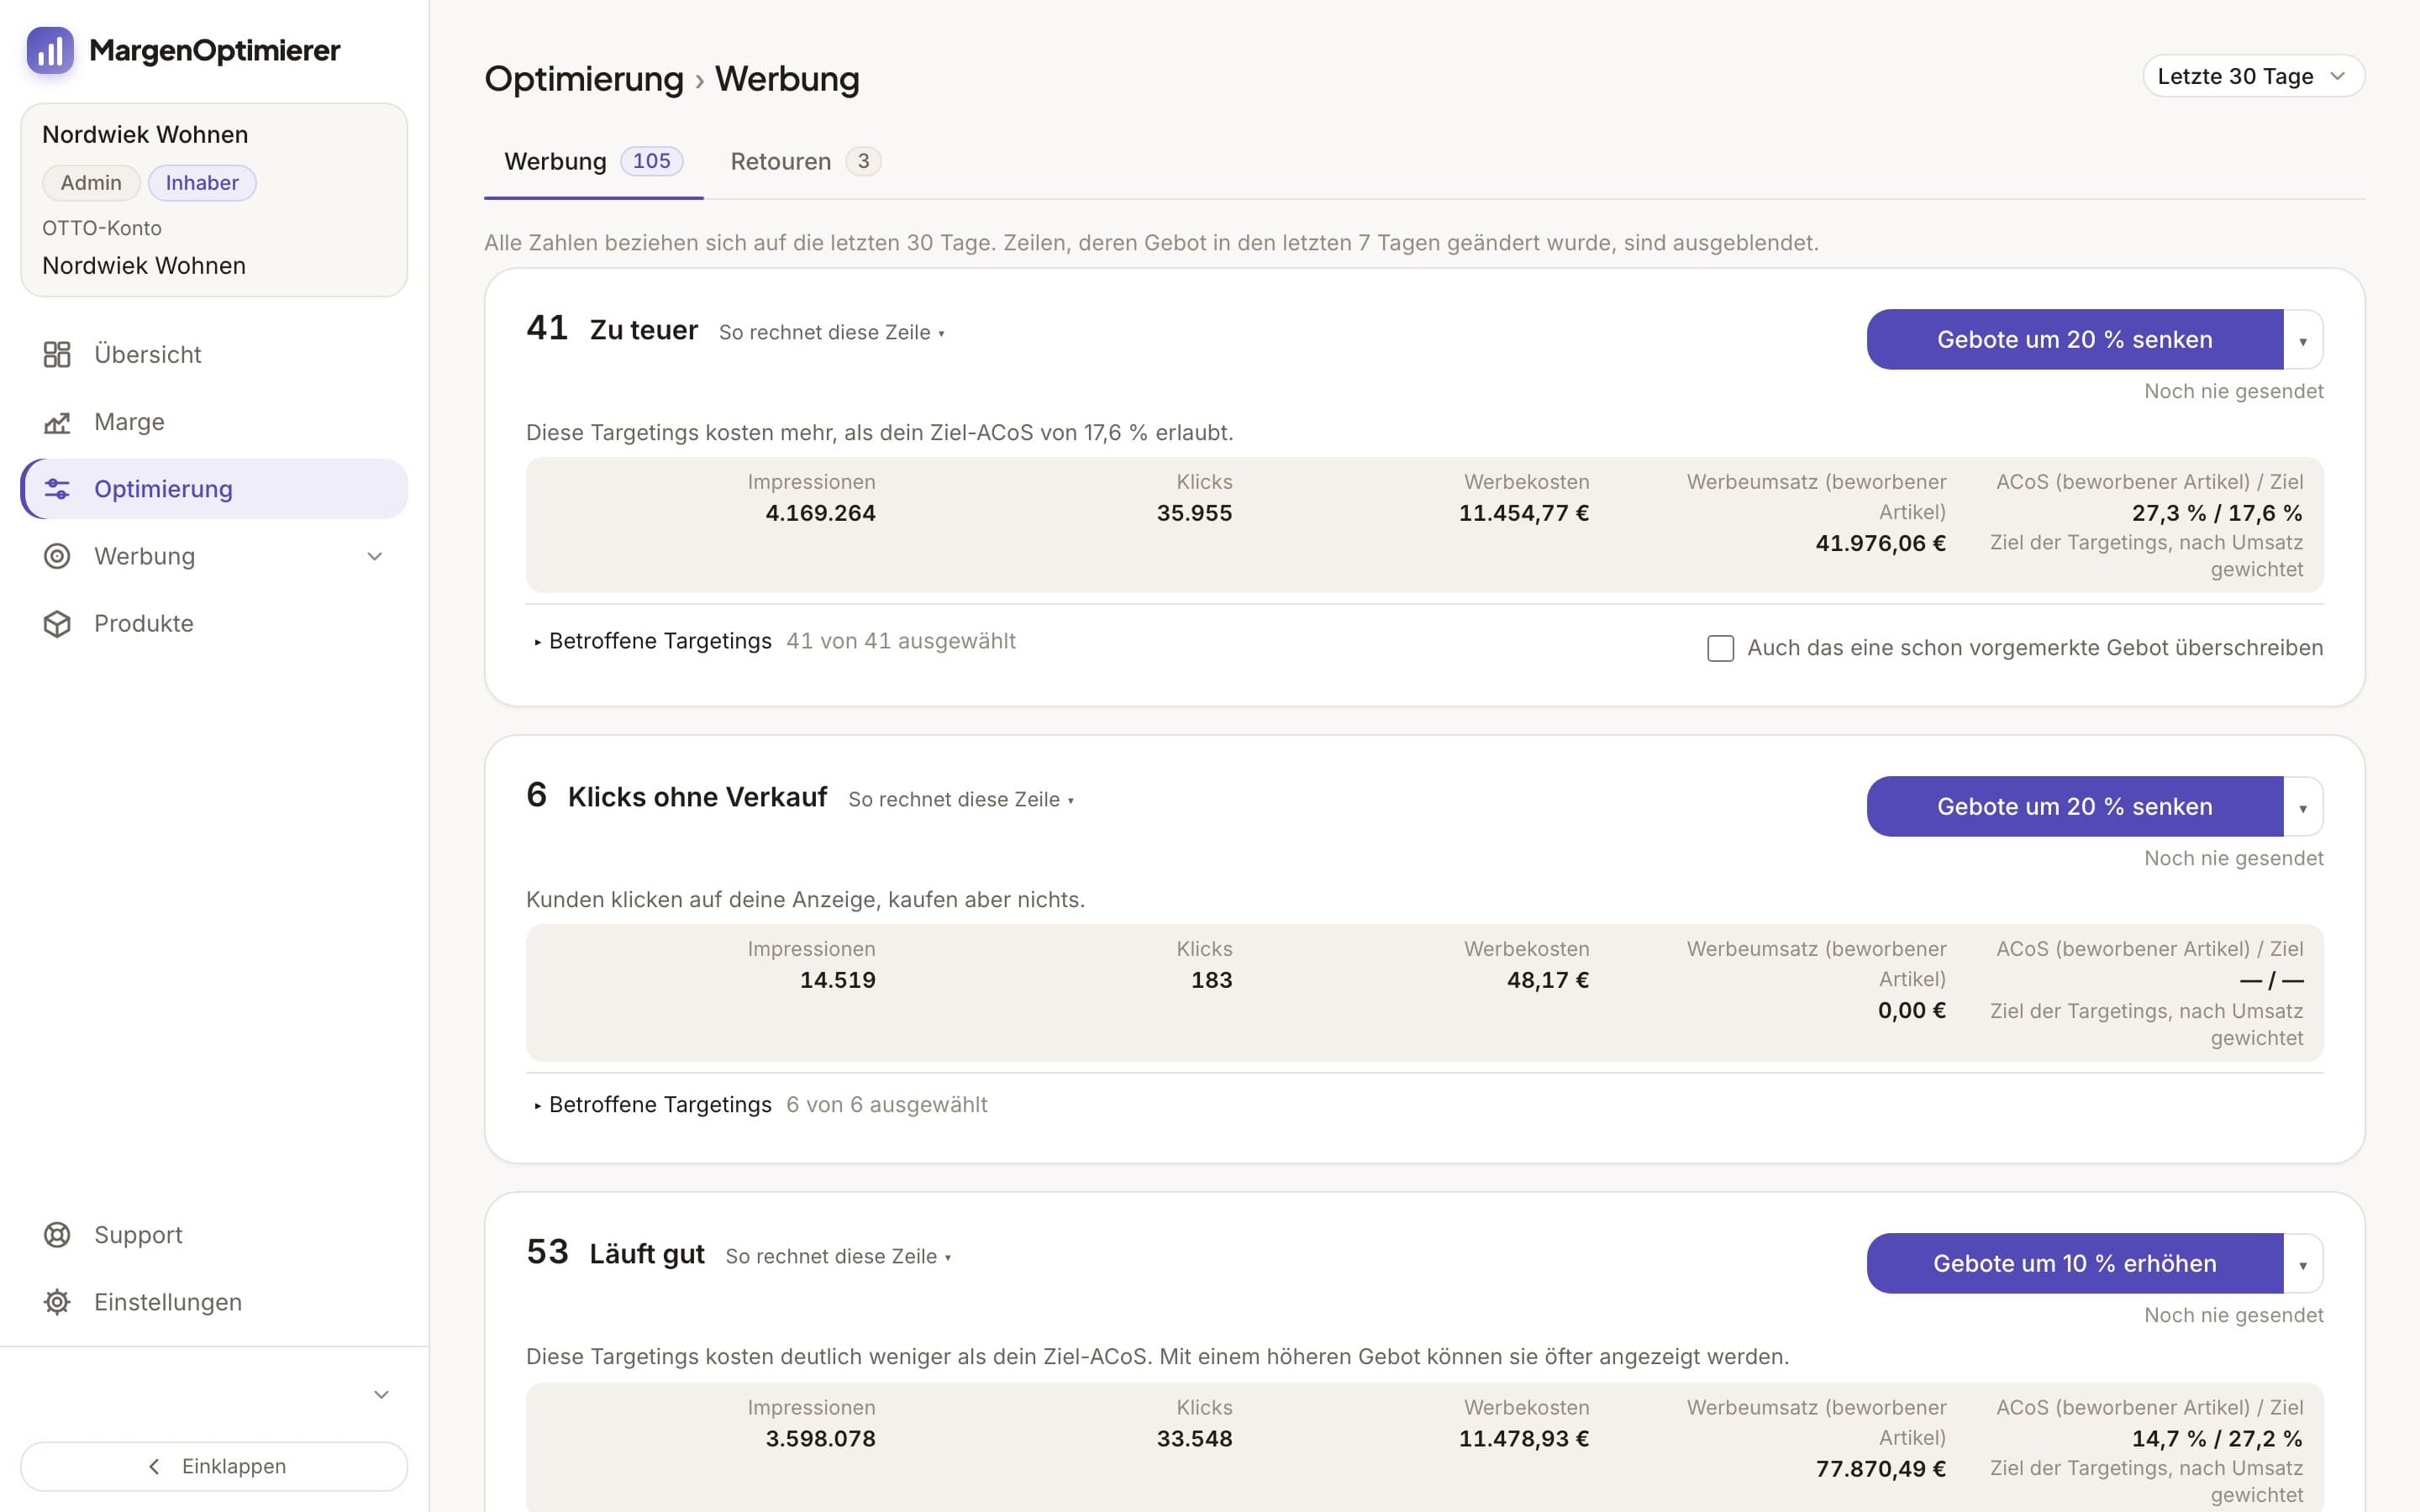Click Gebote um 20 % senken for Zu teuer
The height and width of the screenshot is (1512, 2420).
[x=2075, y=340]
